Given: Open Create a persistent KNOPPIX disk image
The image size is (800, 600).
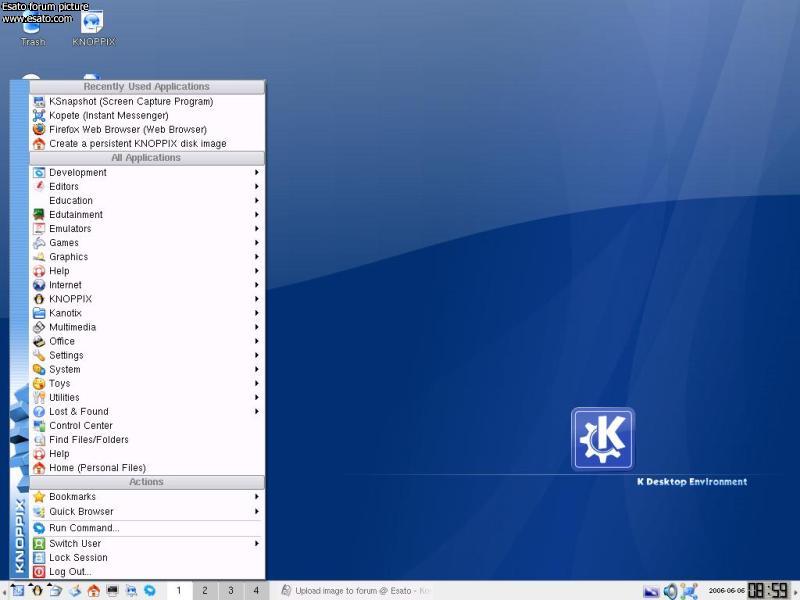Looking at the screenshot, I should (147, 143).
